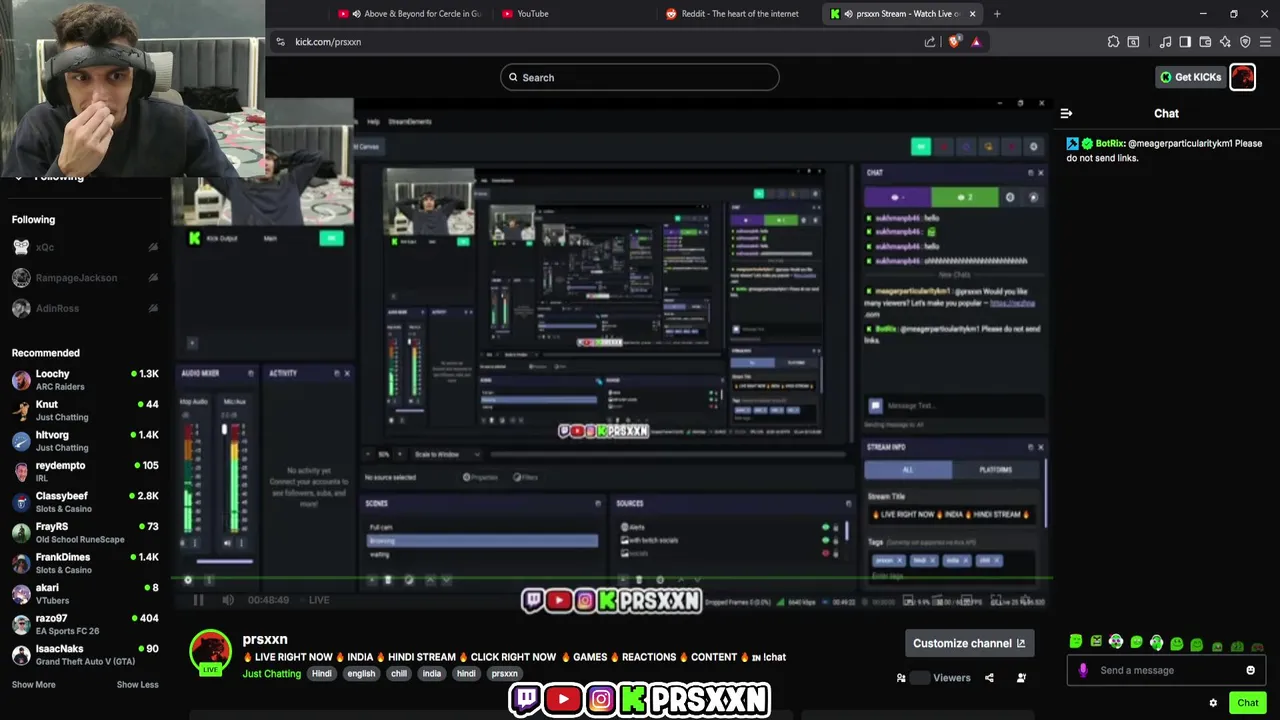Click the first green emote above chat input

1076,642
